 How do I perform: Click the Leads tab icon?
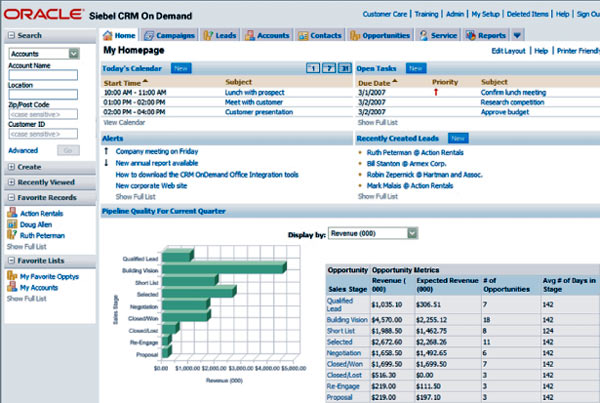(x=208, y=36)
